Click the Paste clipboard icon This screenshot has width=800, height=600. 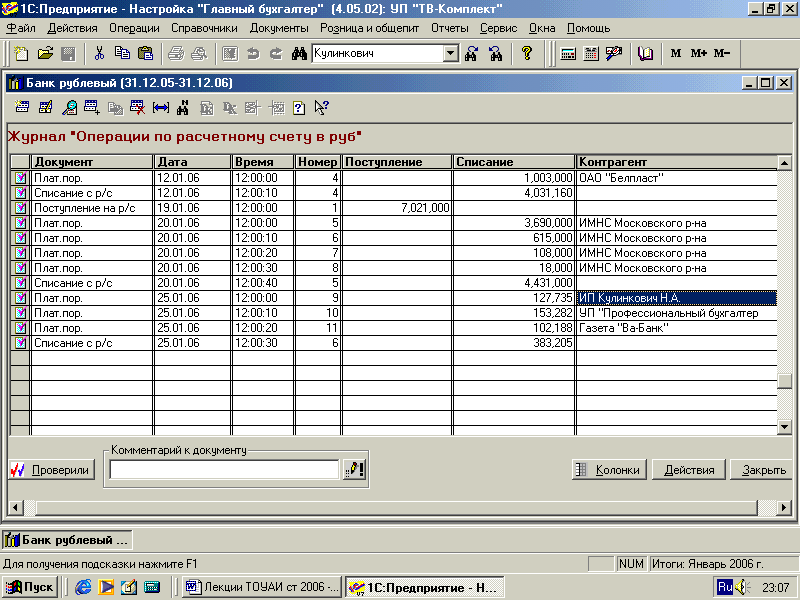click(146, 53)
